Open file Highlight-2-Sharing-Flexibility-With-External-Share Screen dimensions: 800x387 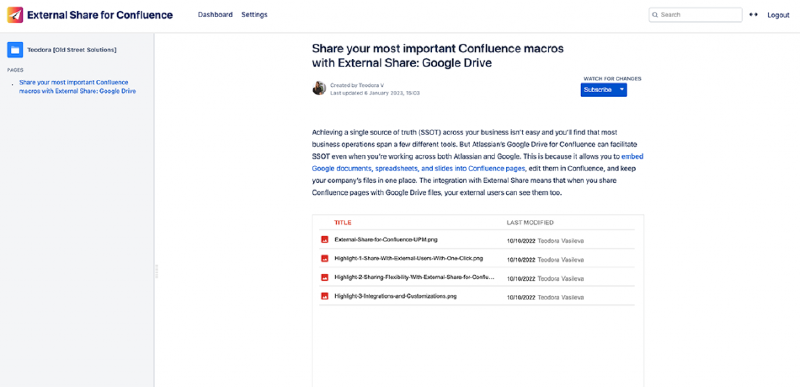tap(414, 277)
